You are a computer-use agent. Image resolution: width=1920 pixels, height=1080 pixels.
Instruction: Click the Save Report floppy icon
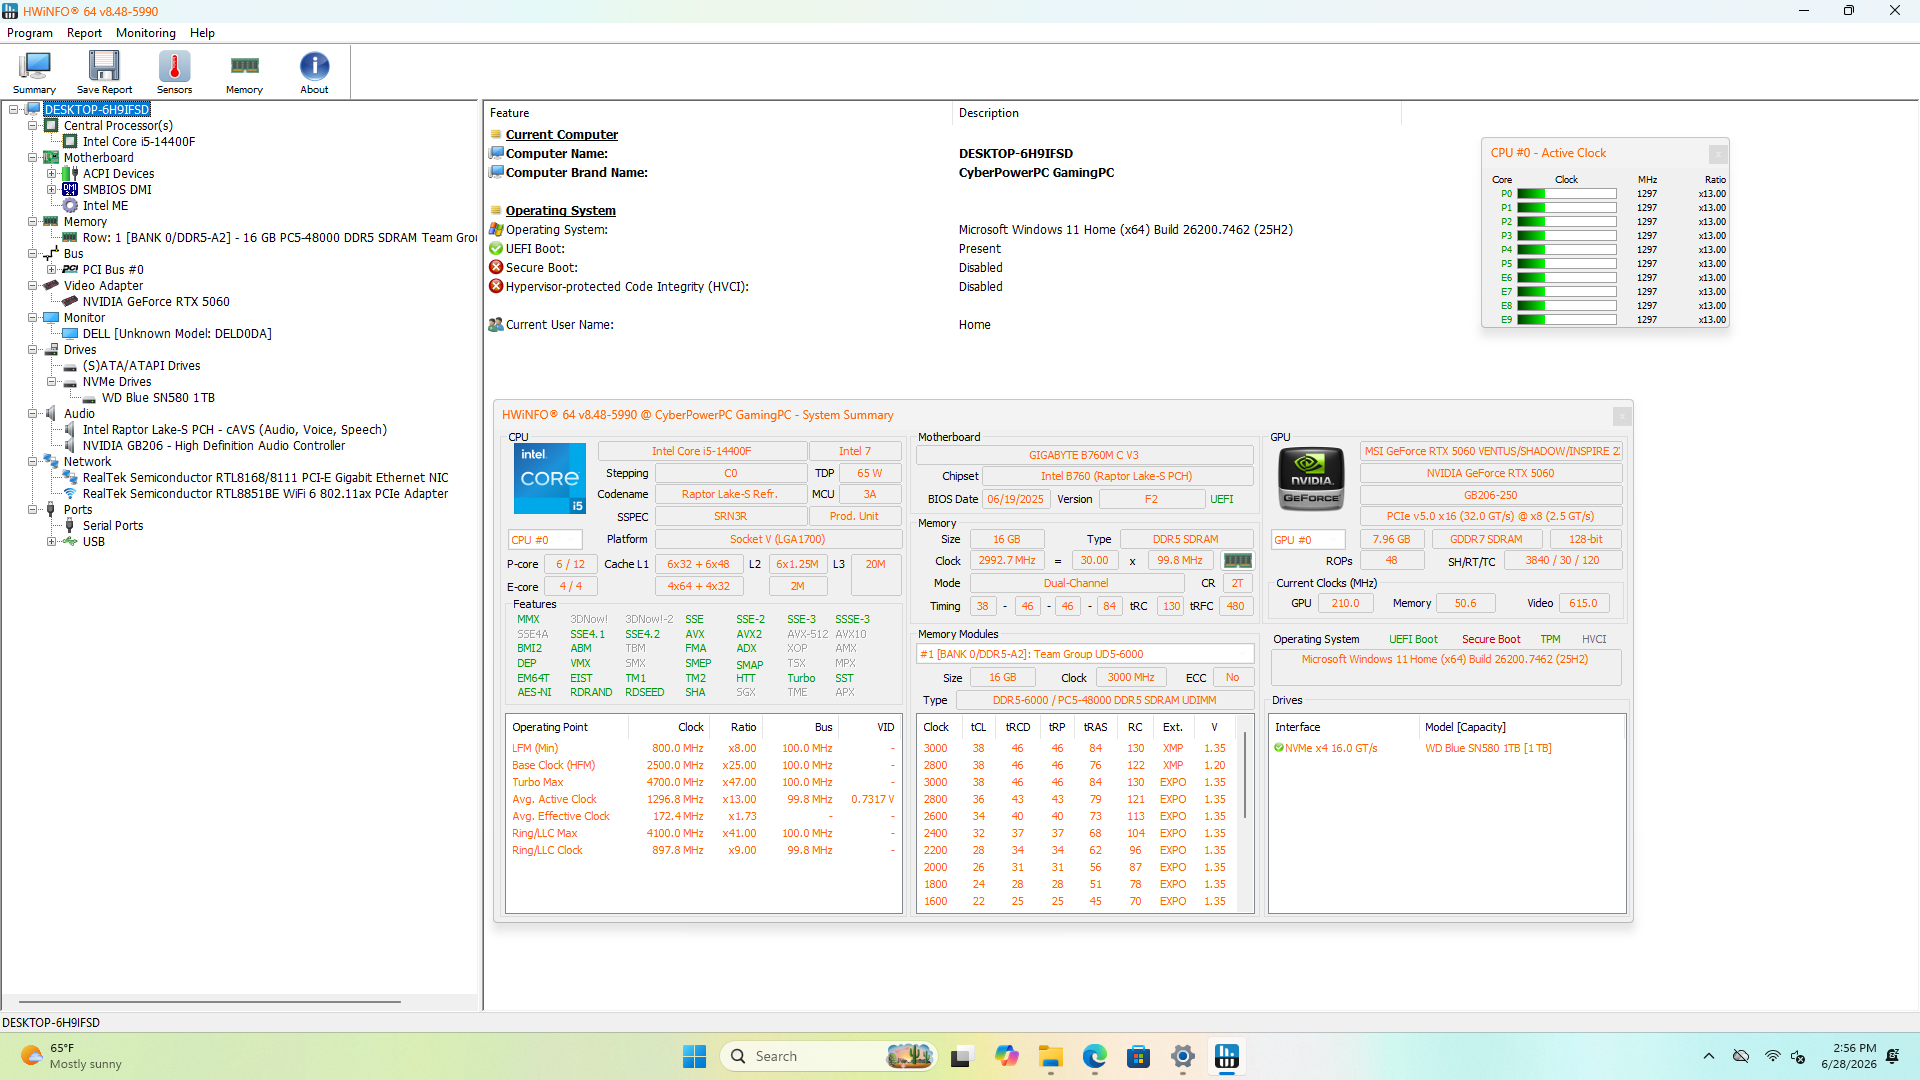104,72
